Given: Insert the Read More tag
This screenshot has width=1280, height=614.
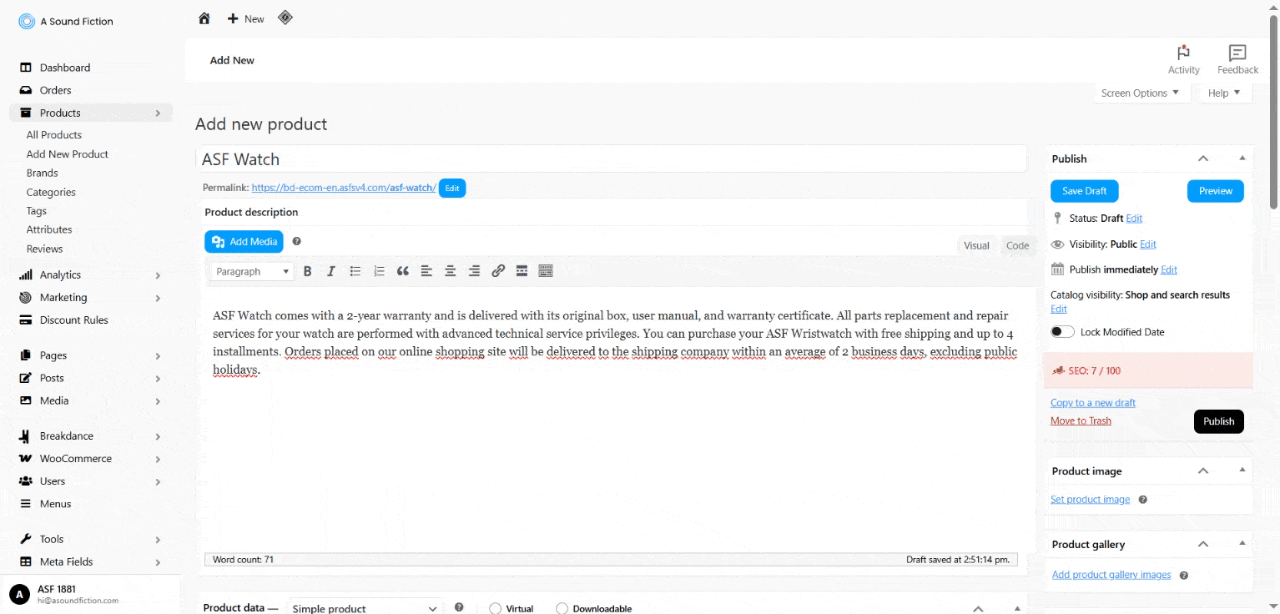Looking at the screenshot, I should (522, 271).
